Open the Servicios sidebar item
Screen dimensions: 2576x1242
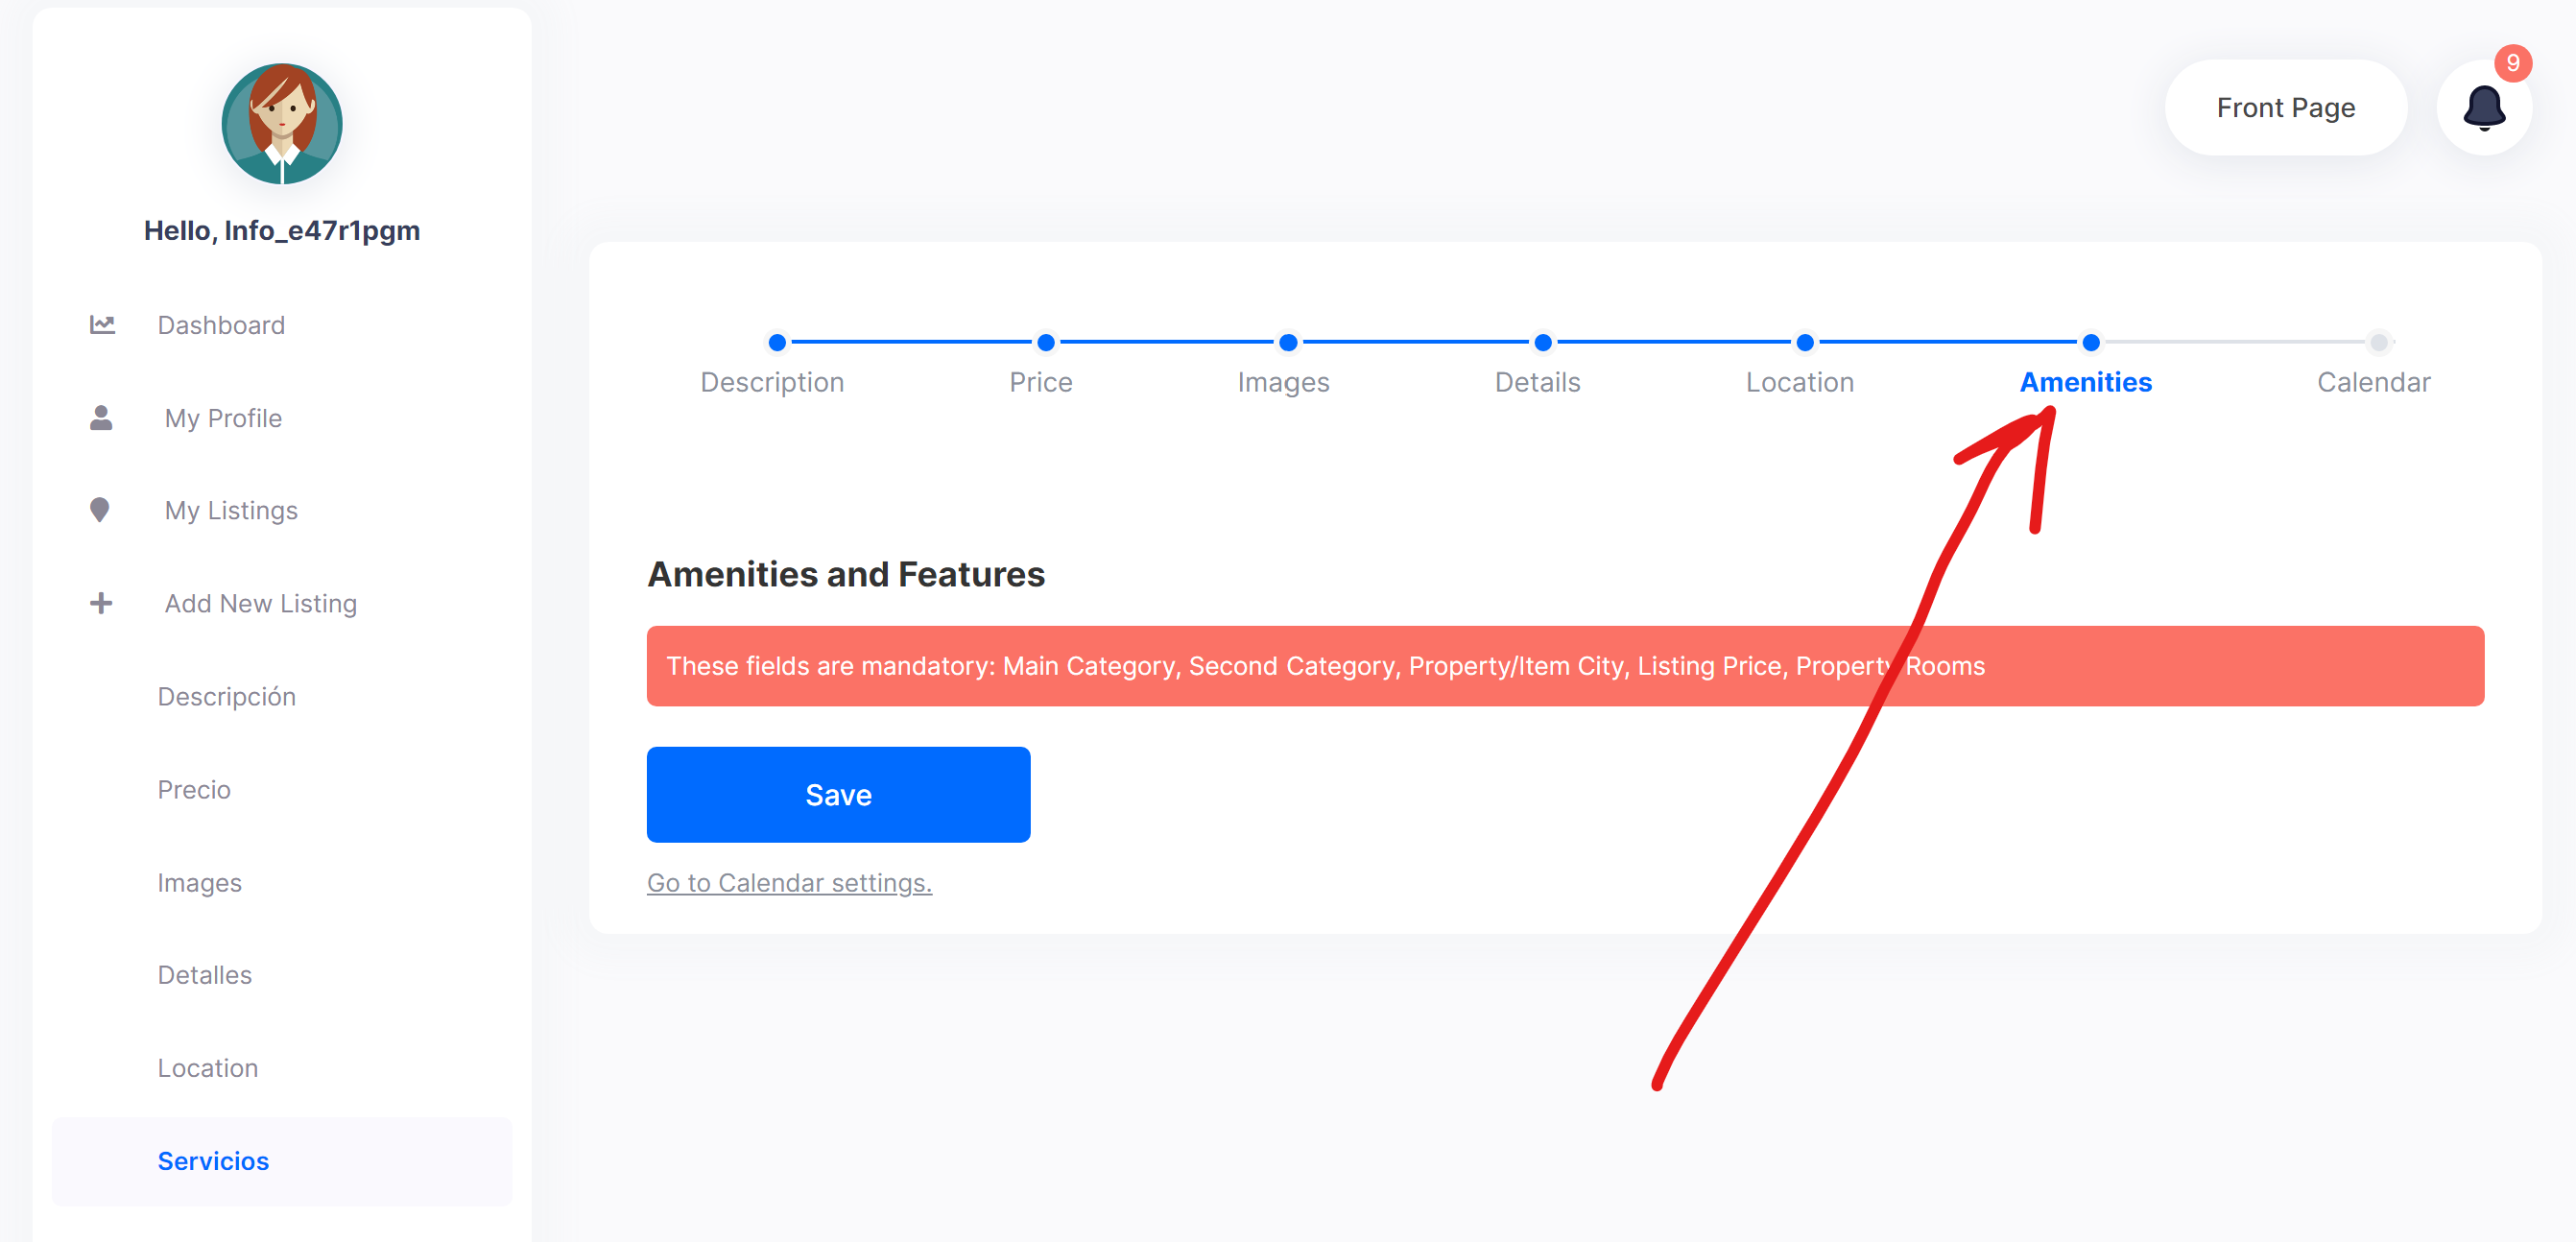pos(282,1161)
